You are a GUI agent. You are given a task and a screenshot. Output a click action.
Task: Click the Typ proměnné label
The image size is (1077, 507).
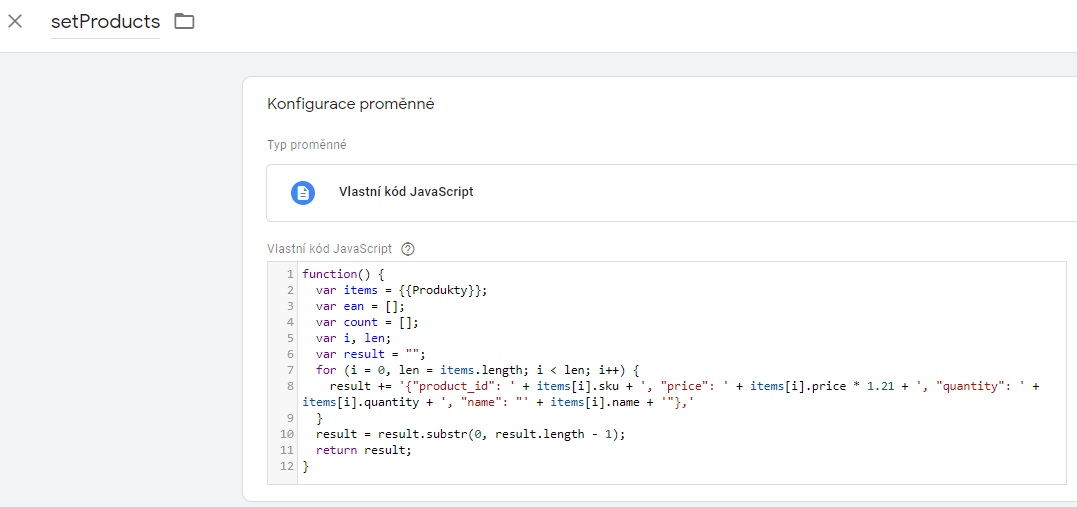click(x=306, y=145)
